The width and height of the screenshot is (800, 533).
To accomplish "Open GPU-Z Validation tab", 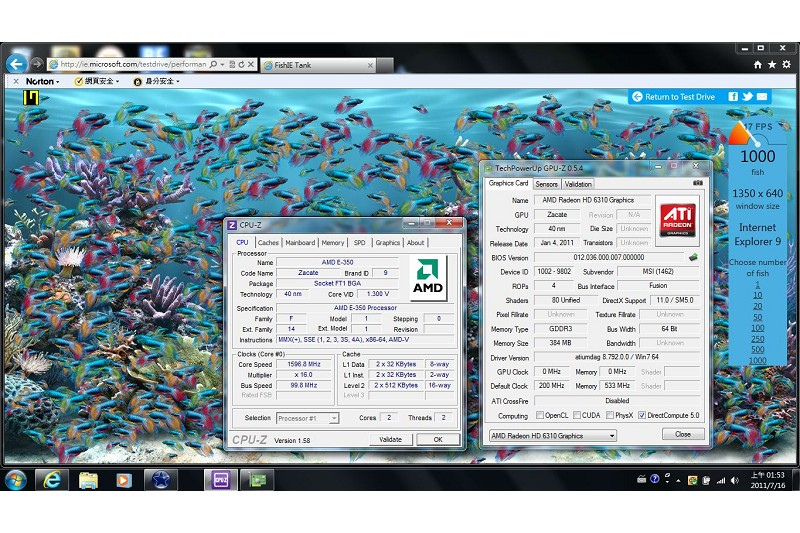I will click(x=578, y=184).
